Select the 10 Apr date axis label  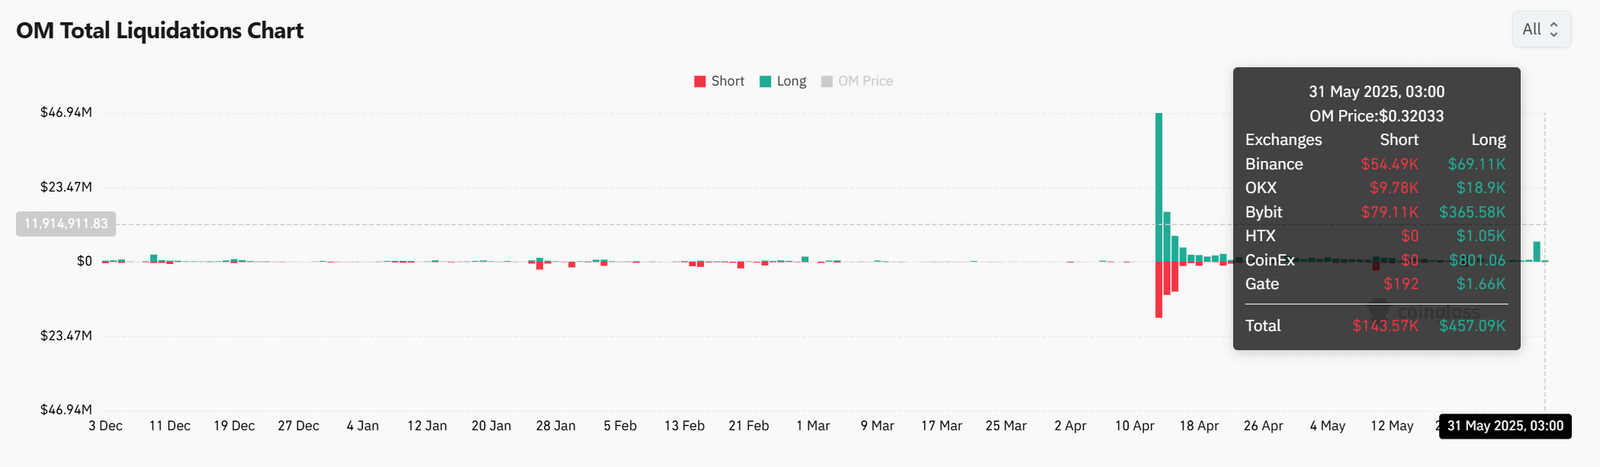(x=1135, y=426)
